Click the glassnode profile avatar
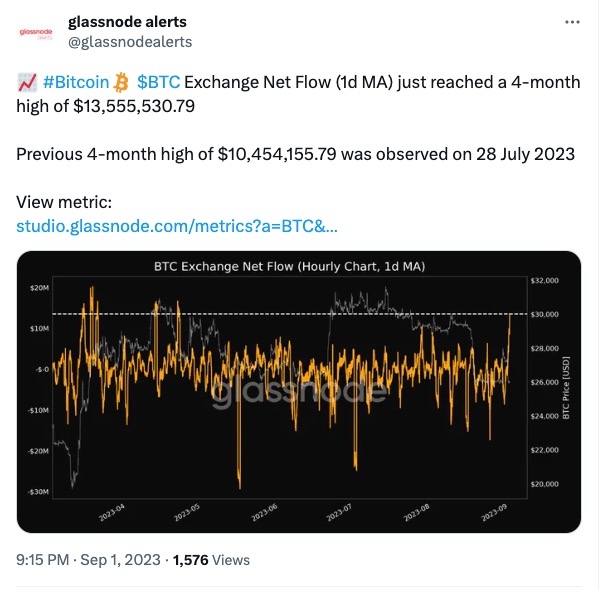Screen dimensions: 604x590 point(39,32)
